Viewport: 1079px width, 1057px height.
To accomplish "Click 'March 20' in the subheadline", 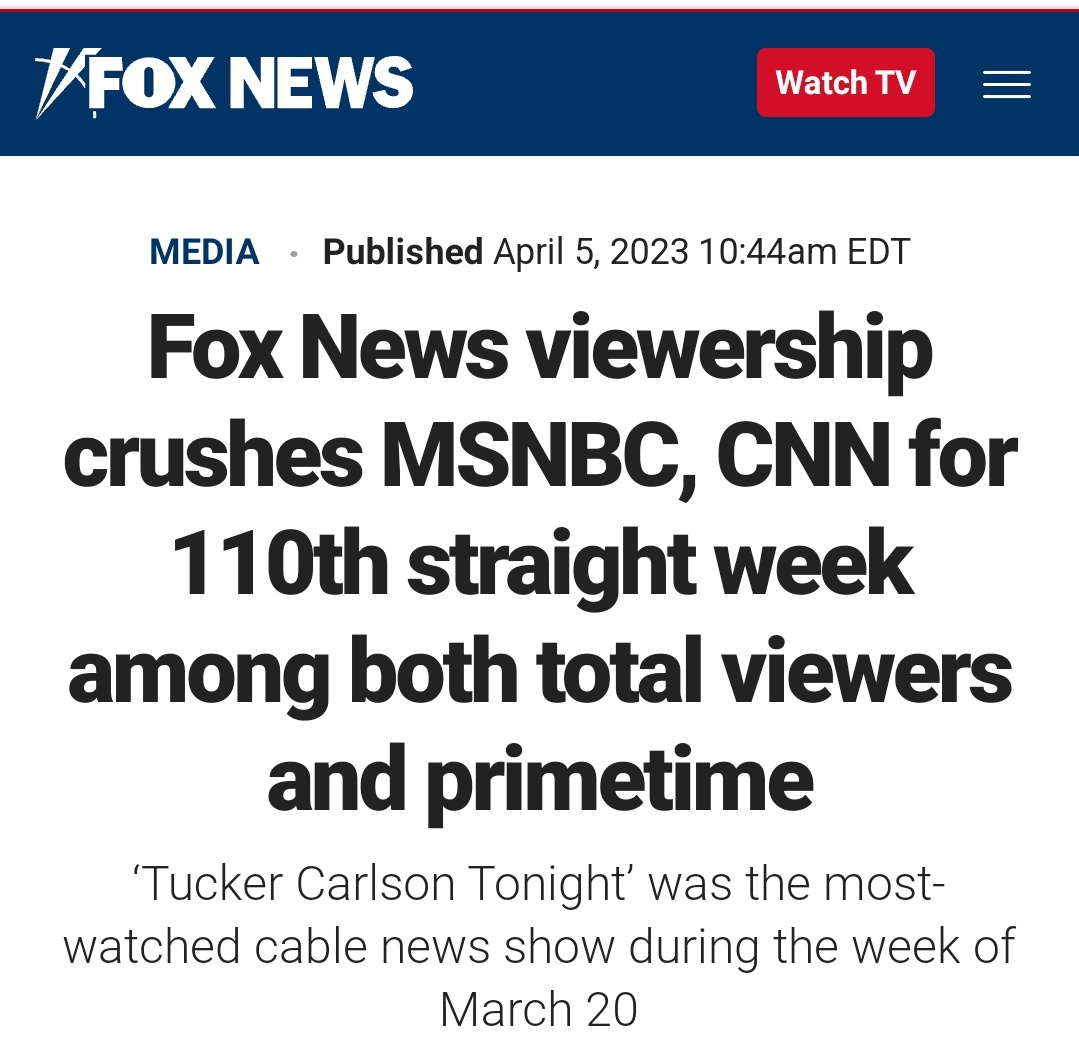I will (x=539, y=1010).
